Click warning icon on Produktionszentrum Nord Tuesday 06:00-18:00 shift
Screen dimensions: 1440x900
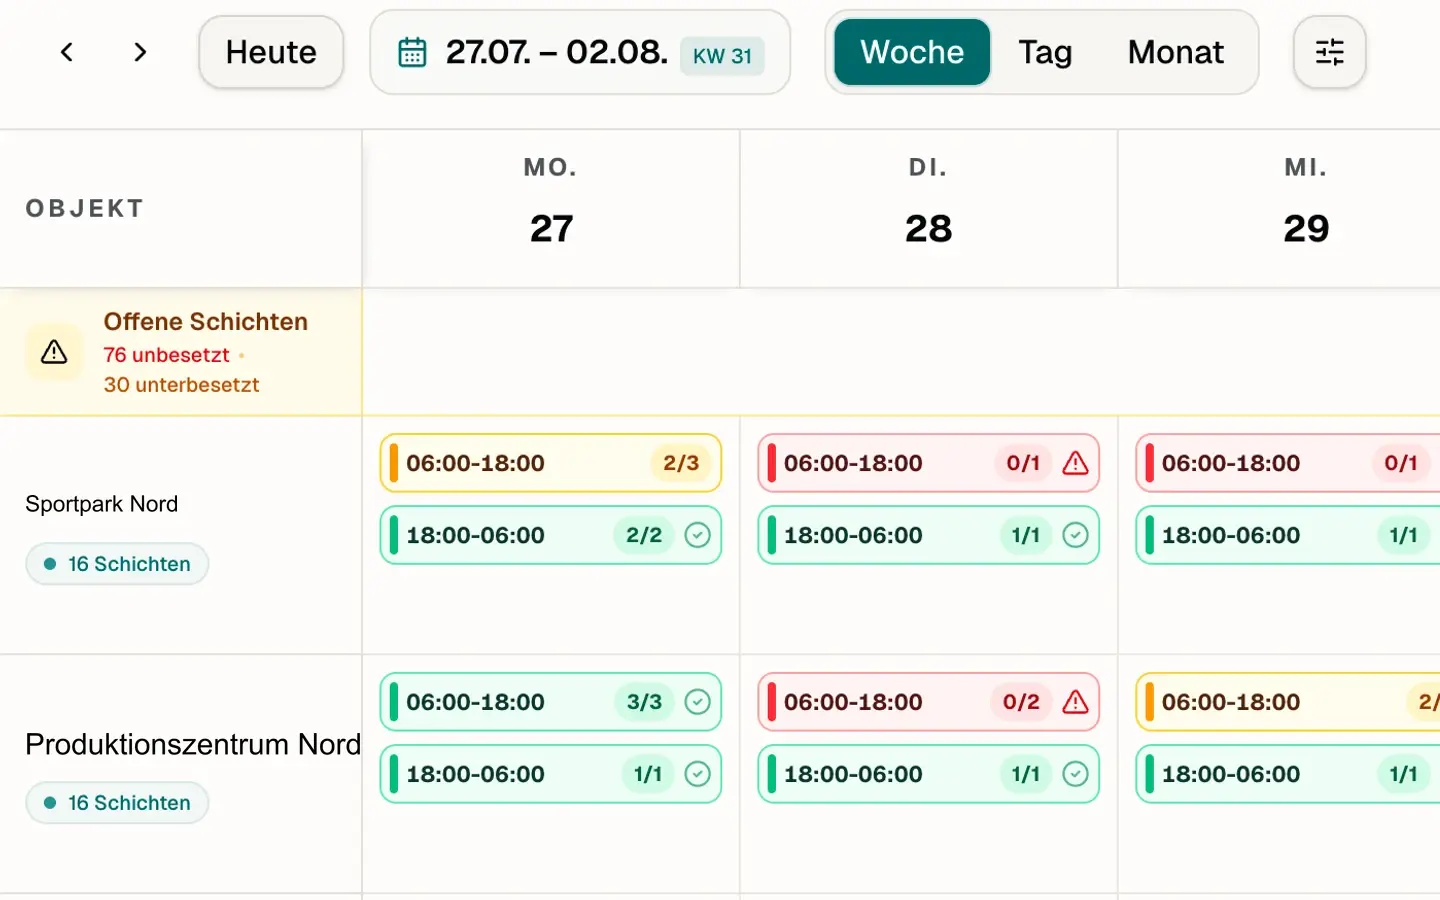(x=1075, y=702)
